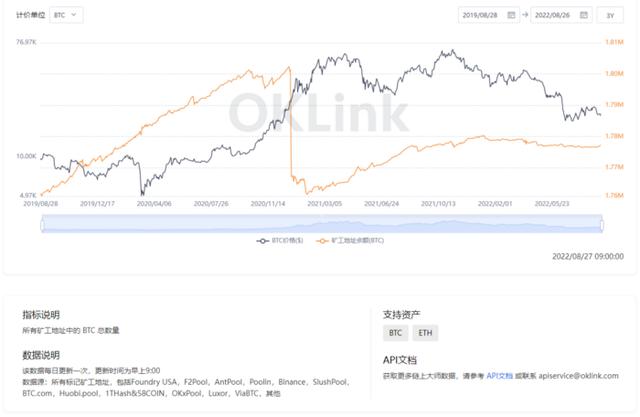The width and height of the screenshot is (640, 417).
Task: Click the left handle of range slider
Action: 42,224
